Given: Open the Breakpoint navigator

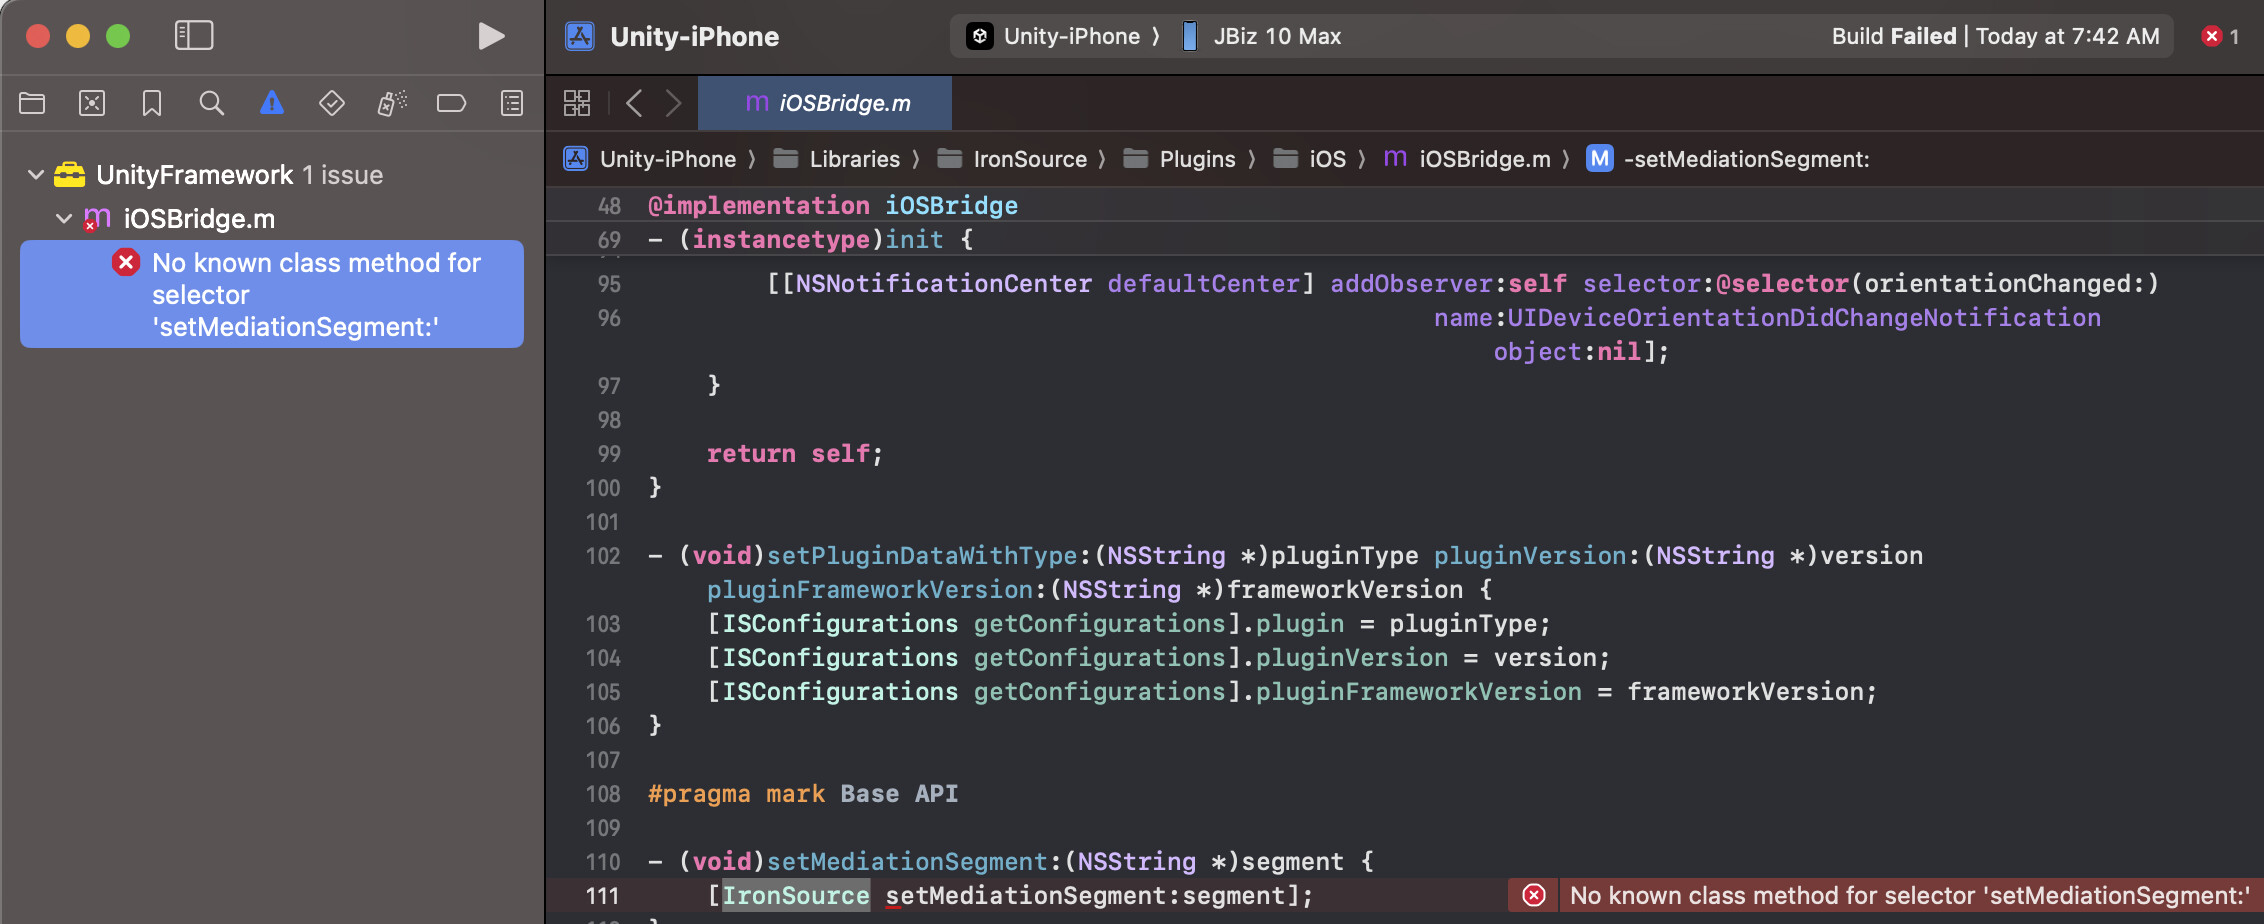Looking at the screenshot, I should click(451, 103).
